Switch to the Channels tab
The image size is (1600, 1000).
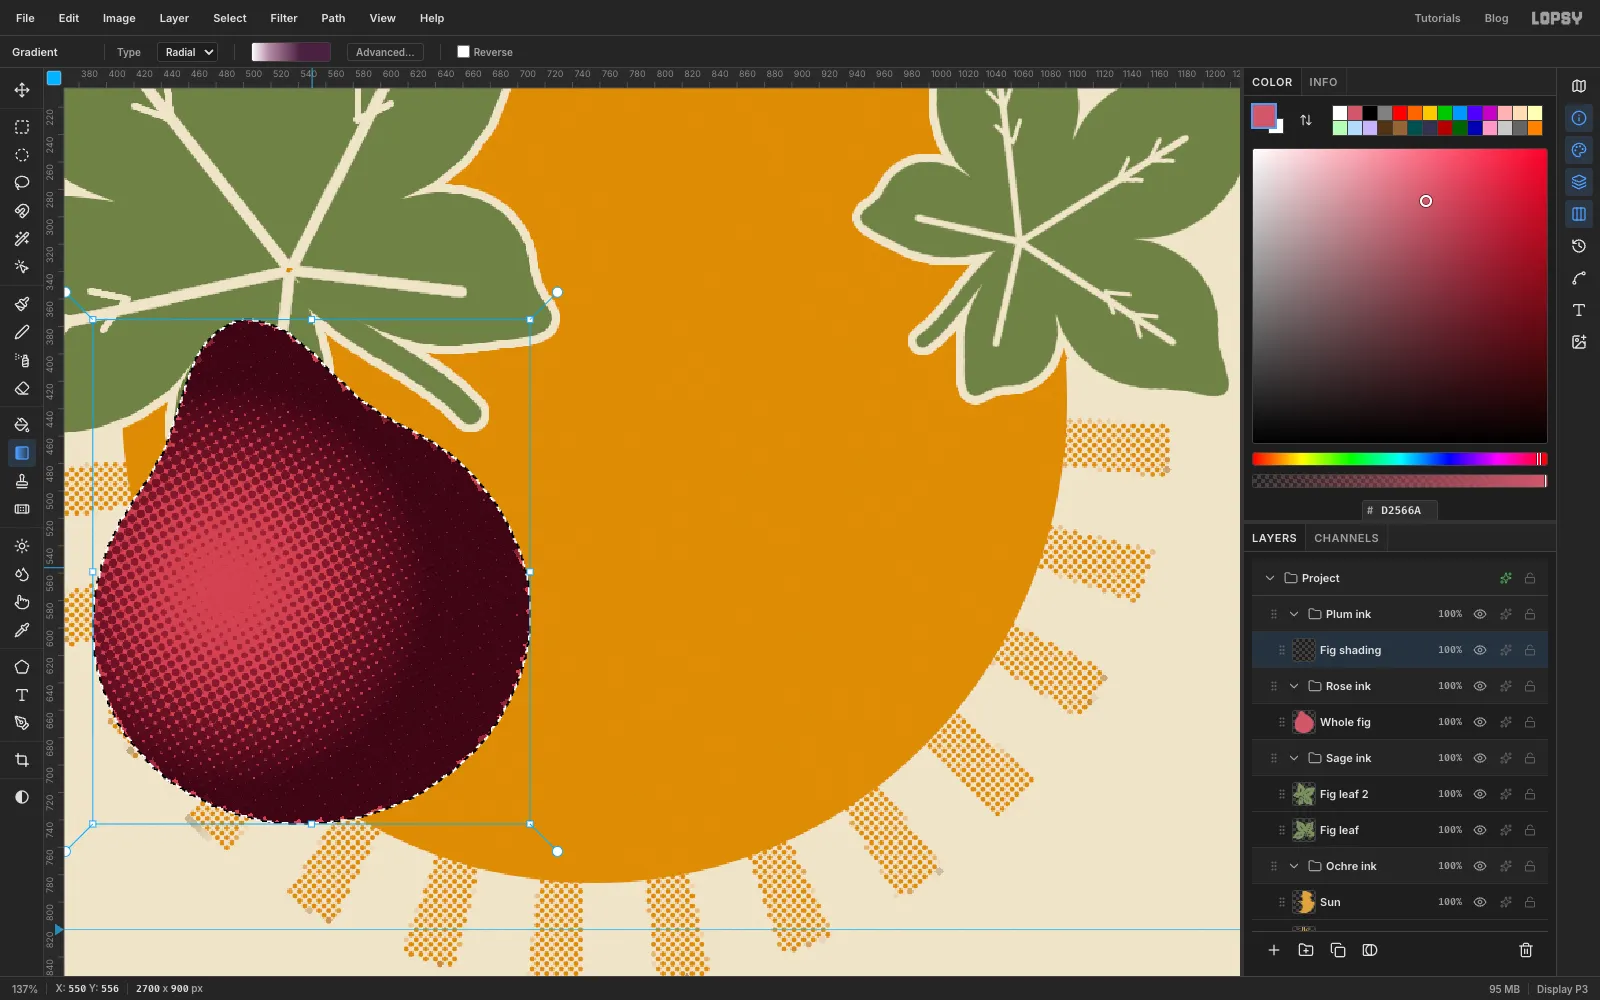1346,538
